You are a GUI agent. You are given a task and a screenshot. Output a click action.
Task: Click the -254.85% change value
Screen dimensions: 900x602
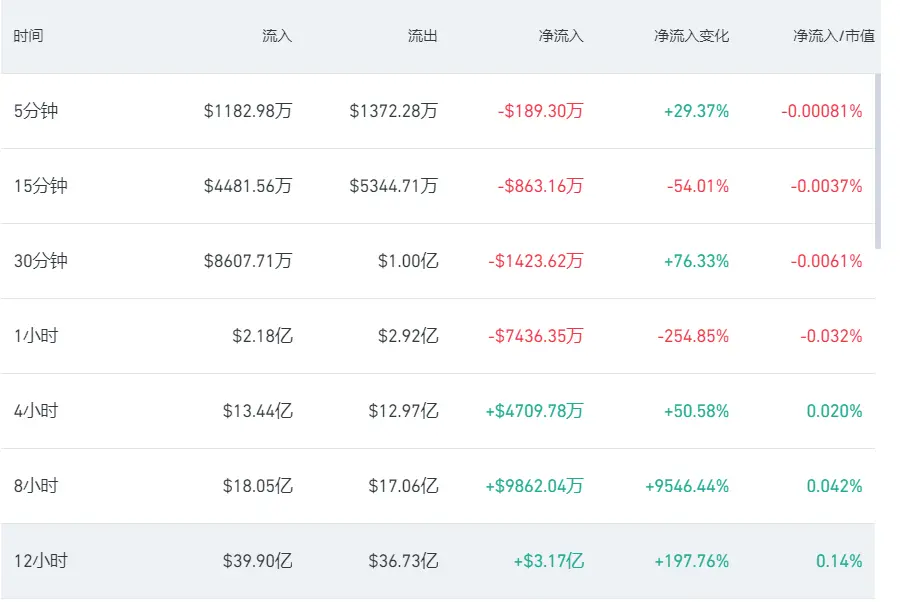tap(693, 336)
